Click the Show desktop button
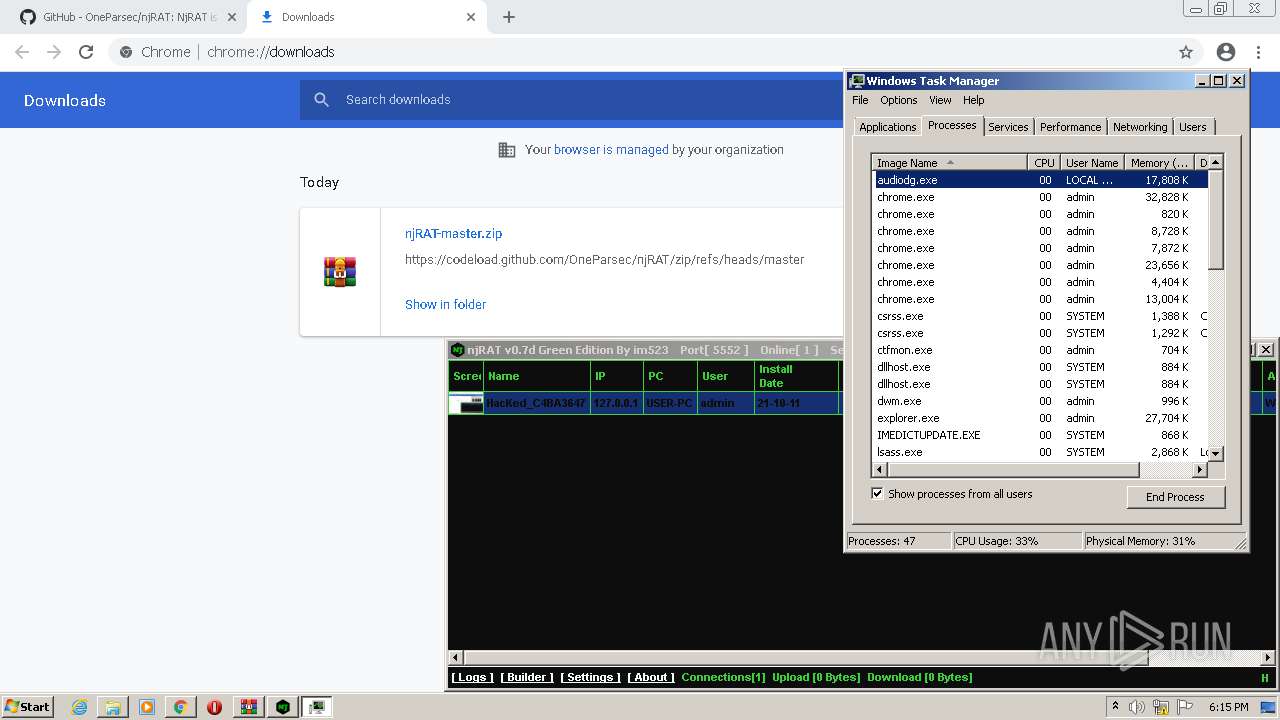 [1268, 707]
